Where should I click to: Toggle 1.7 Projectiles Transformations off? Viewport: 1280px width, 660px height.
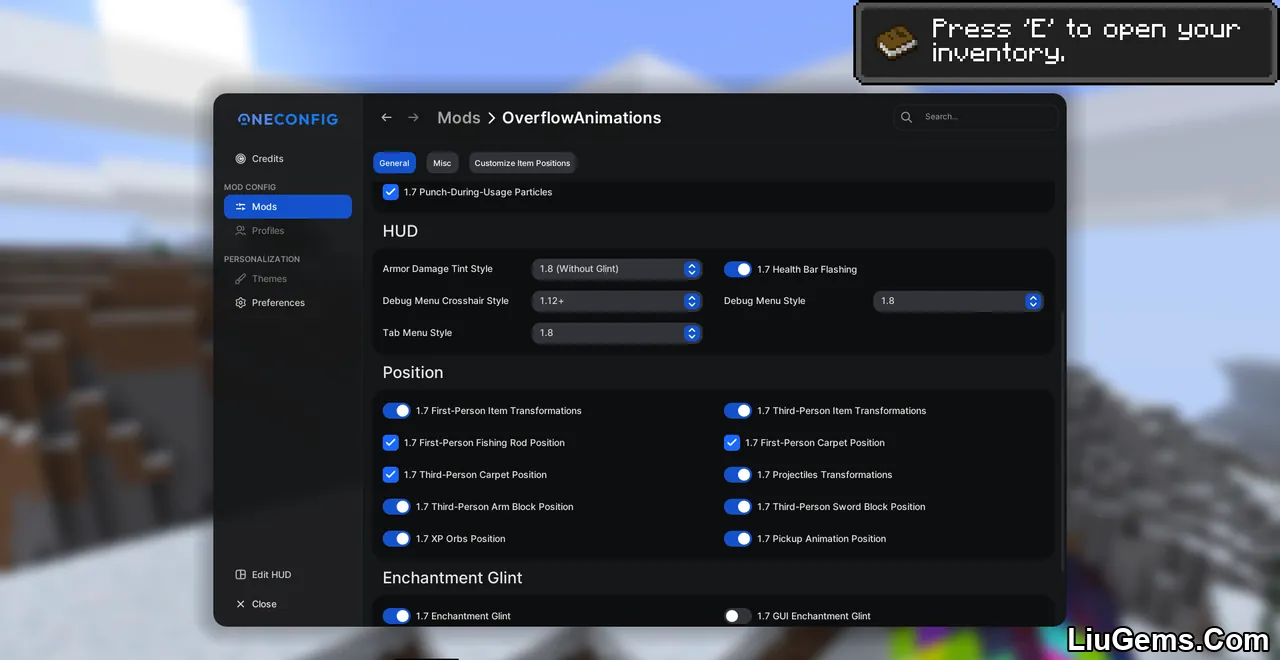point(738,475)
